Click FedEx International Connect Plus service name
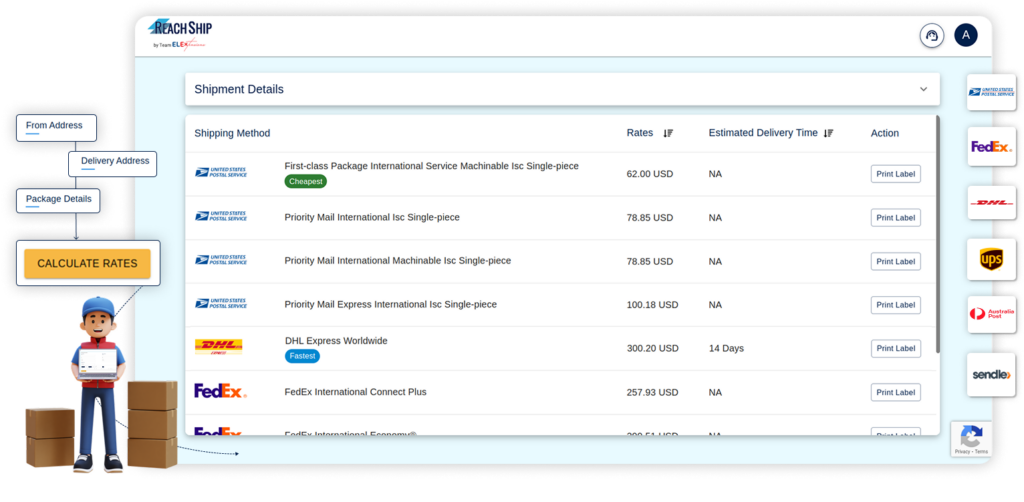1024x502 pixels. 355,392
